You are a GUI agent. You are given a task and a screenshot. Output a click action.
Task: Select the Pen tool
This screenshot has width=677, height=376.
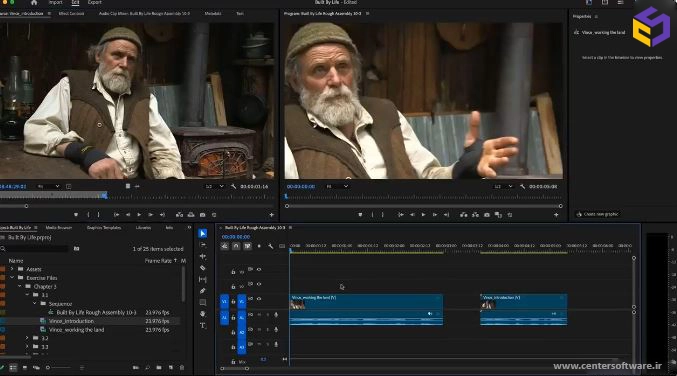click(x=202, y=291)
